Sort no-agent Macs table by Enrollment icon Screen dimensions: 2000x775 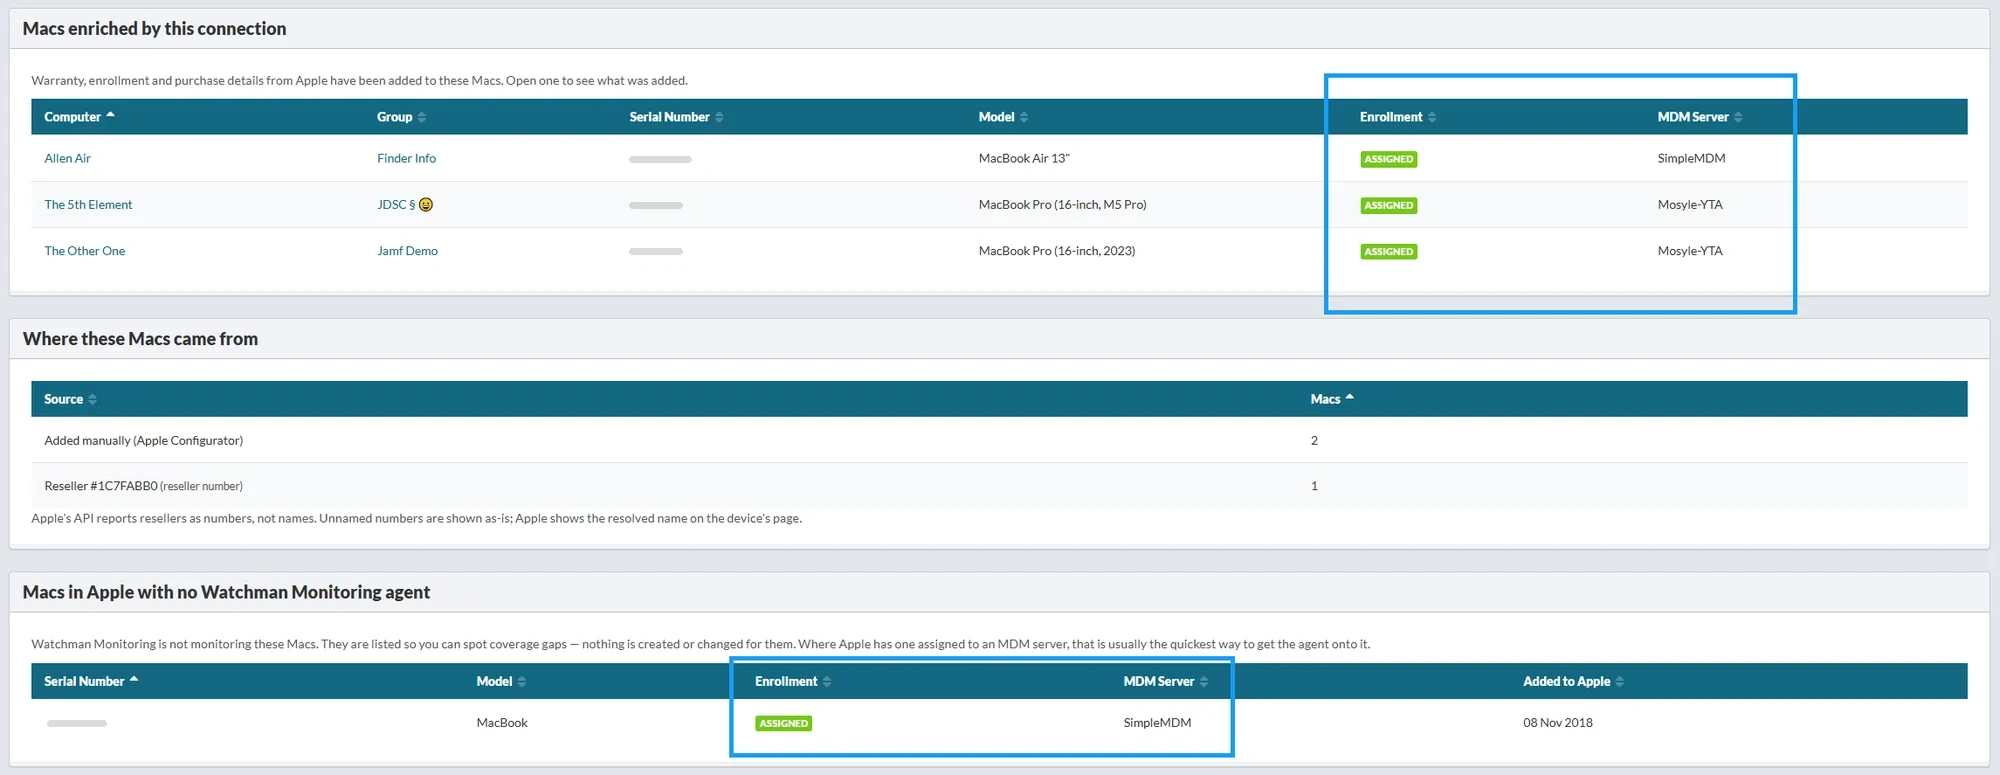click(827, 681)
